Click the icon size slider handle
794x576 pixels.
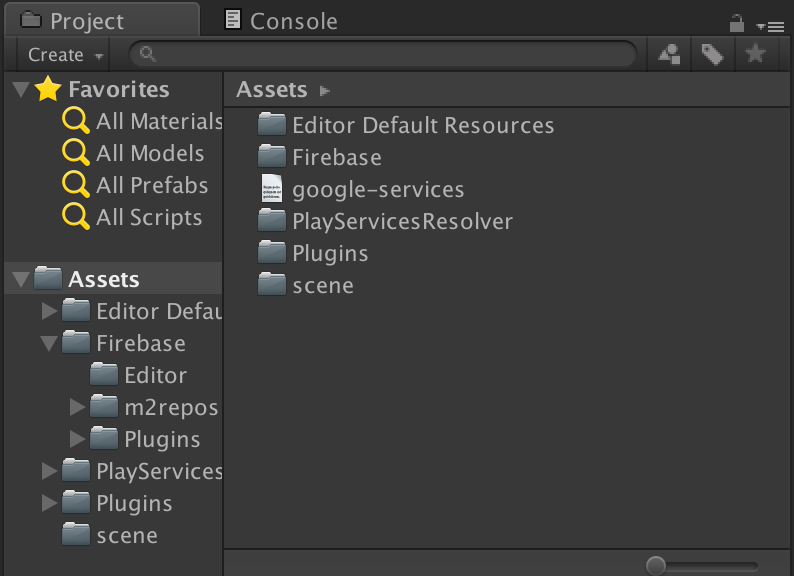point(656,565)
